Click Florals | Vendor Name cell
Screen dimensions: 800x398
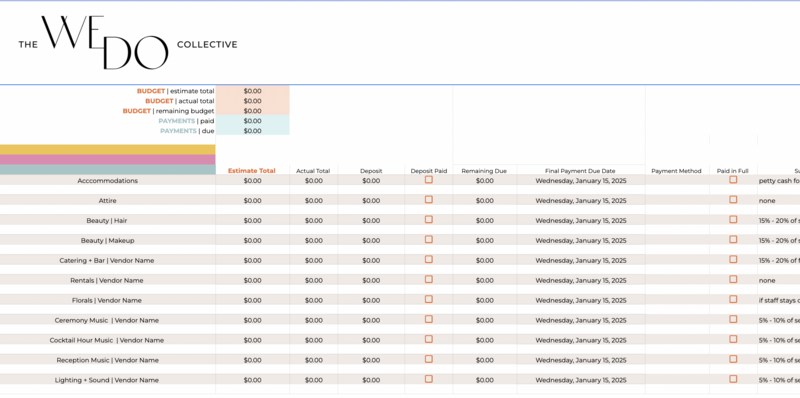(108, 300)
